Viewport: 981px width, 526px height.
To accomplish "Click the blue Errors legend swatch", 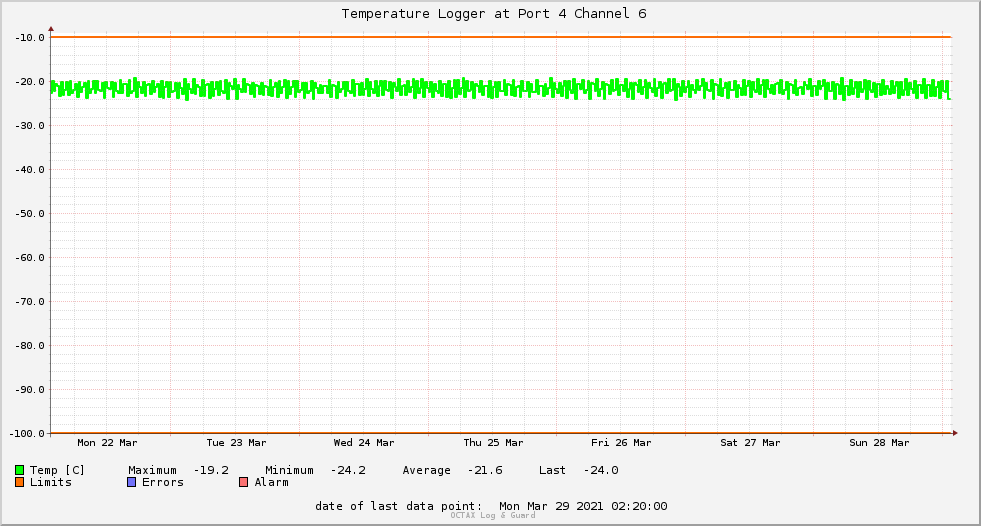I will 131,482.
